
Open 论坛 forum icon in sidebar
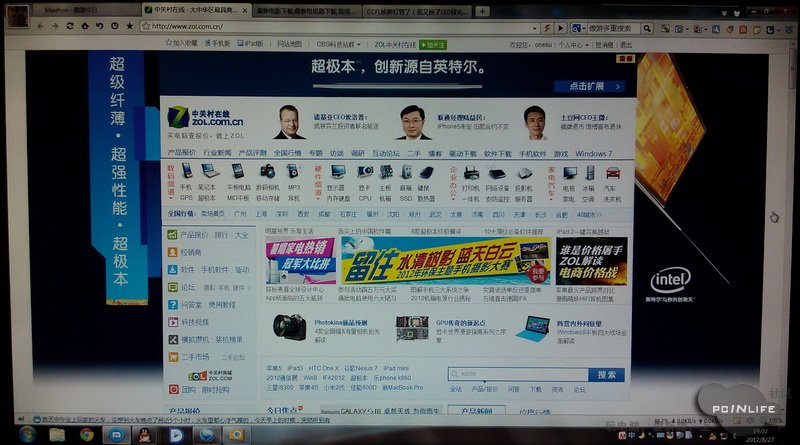point(172,287)
